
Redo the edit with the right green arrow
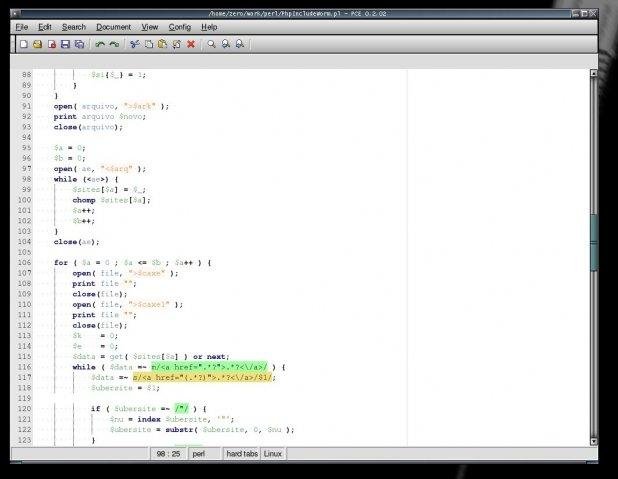pos(114,44)
